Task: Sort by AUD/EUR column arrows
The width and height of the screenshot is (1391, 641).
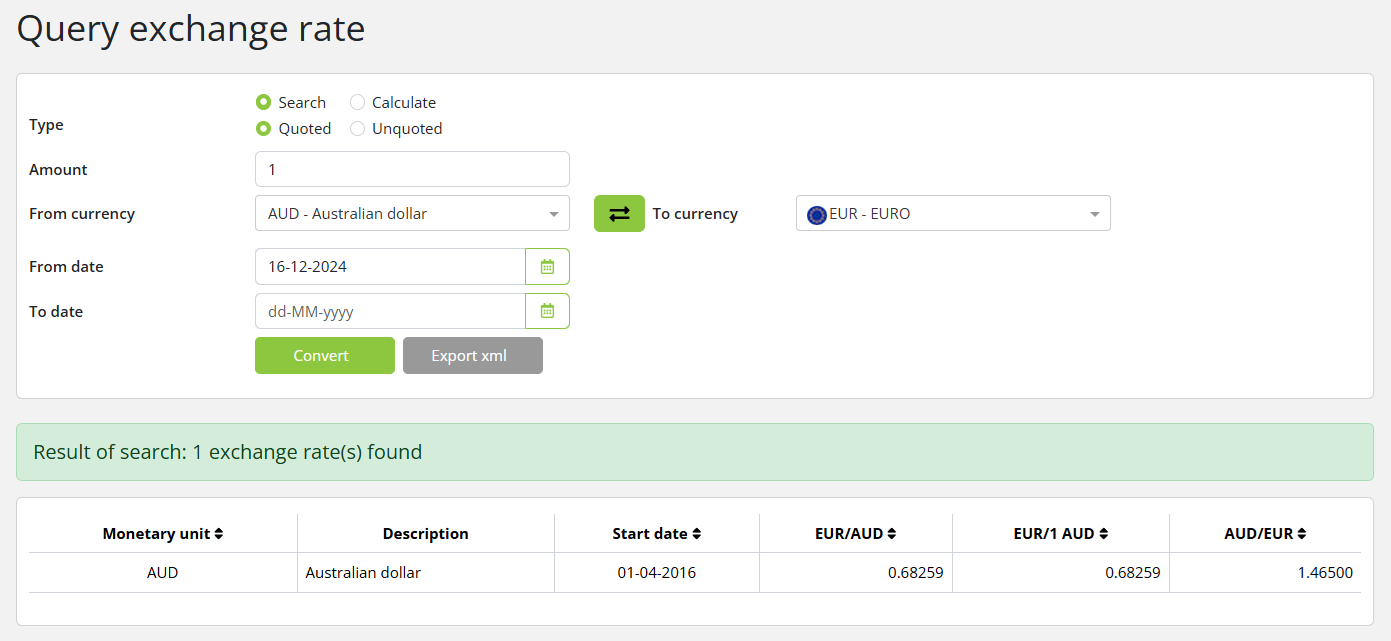Action: [1302, 534]
